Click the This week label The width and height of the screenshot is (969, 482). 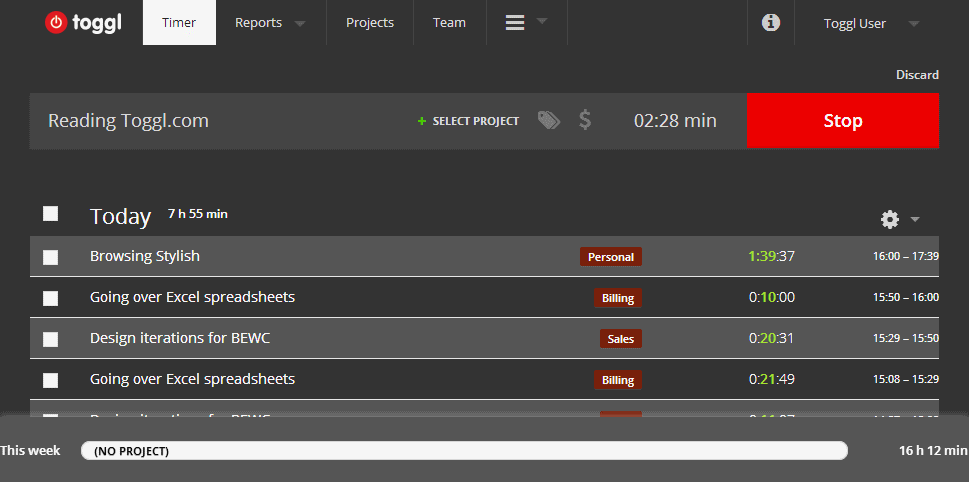pos(30,450)
